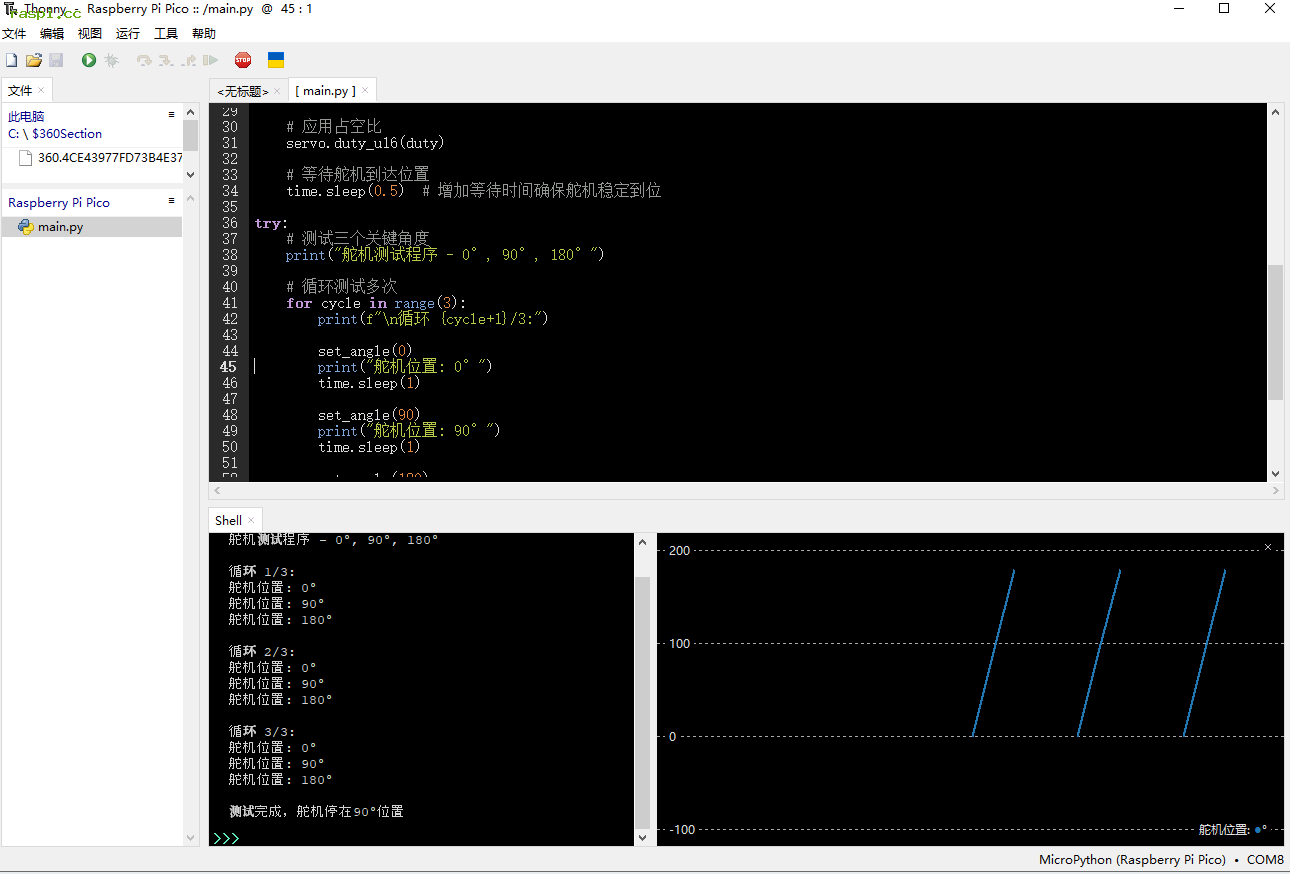Click the Debug bug icon
This screenshot has height=874, width=1290.
tap(112, 61)
